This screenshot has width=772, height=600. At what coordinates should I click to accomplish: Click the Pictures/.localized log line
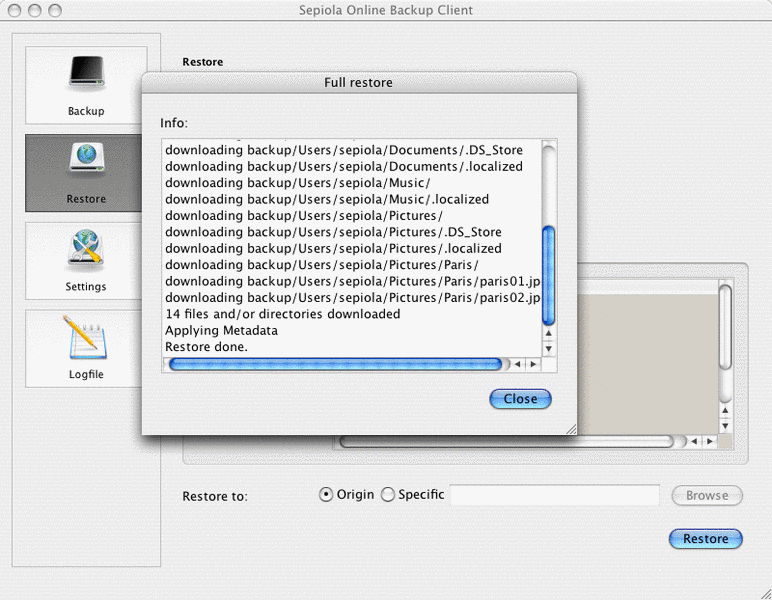coord(333,249)
